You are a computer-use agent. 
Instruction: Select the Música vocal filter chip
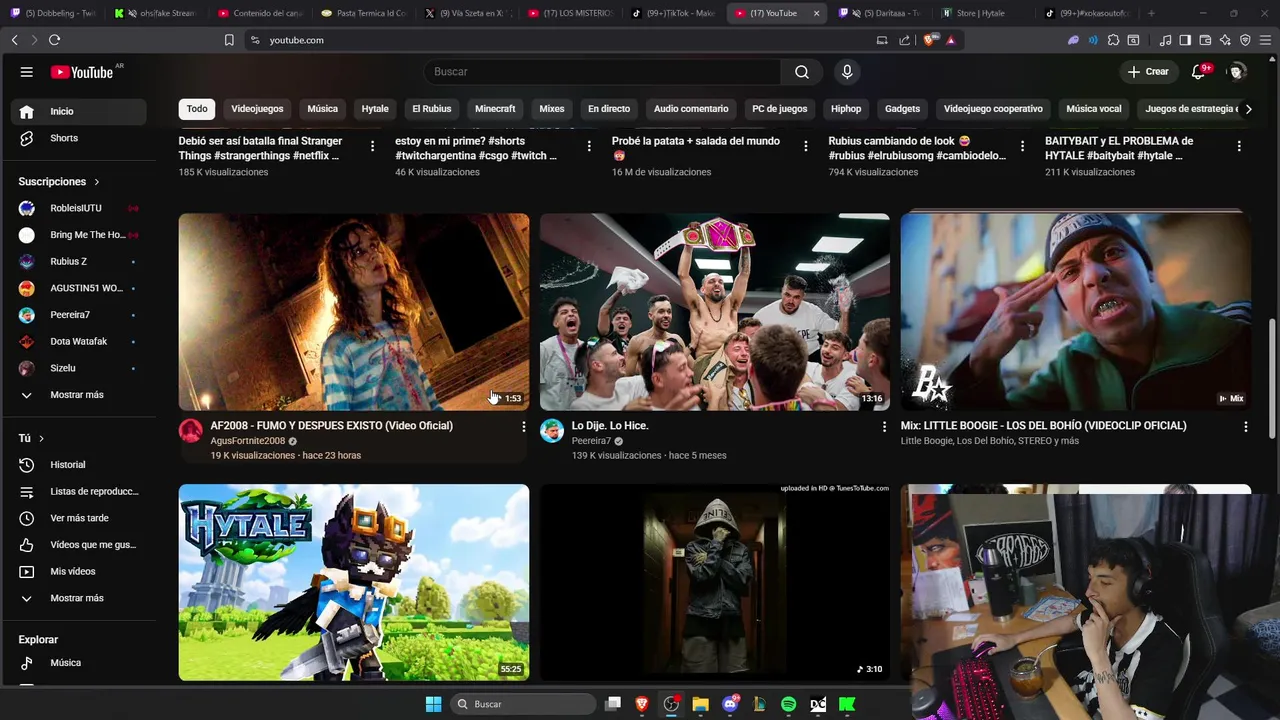pos(1094,109)
